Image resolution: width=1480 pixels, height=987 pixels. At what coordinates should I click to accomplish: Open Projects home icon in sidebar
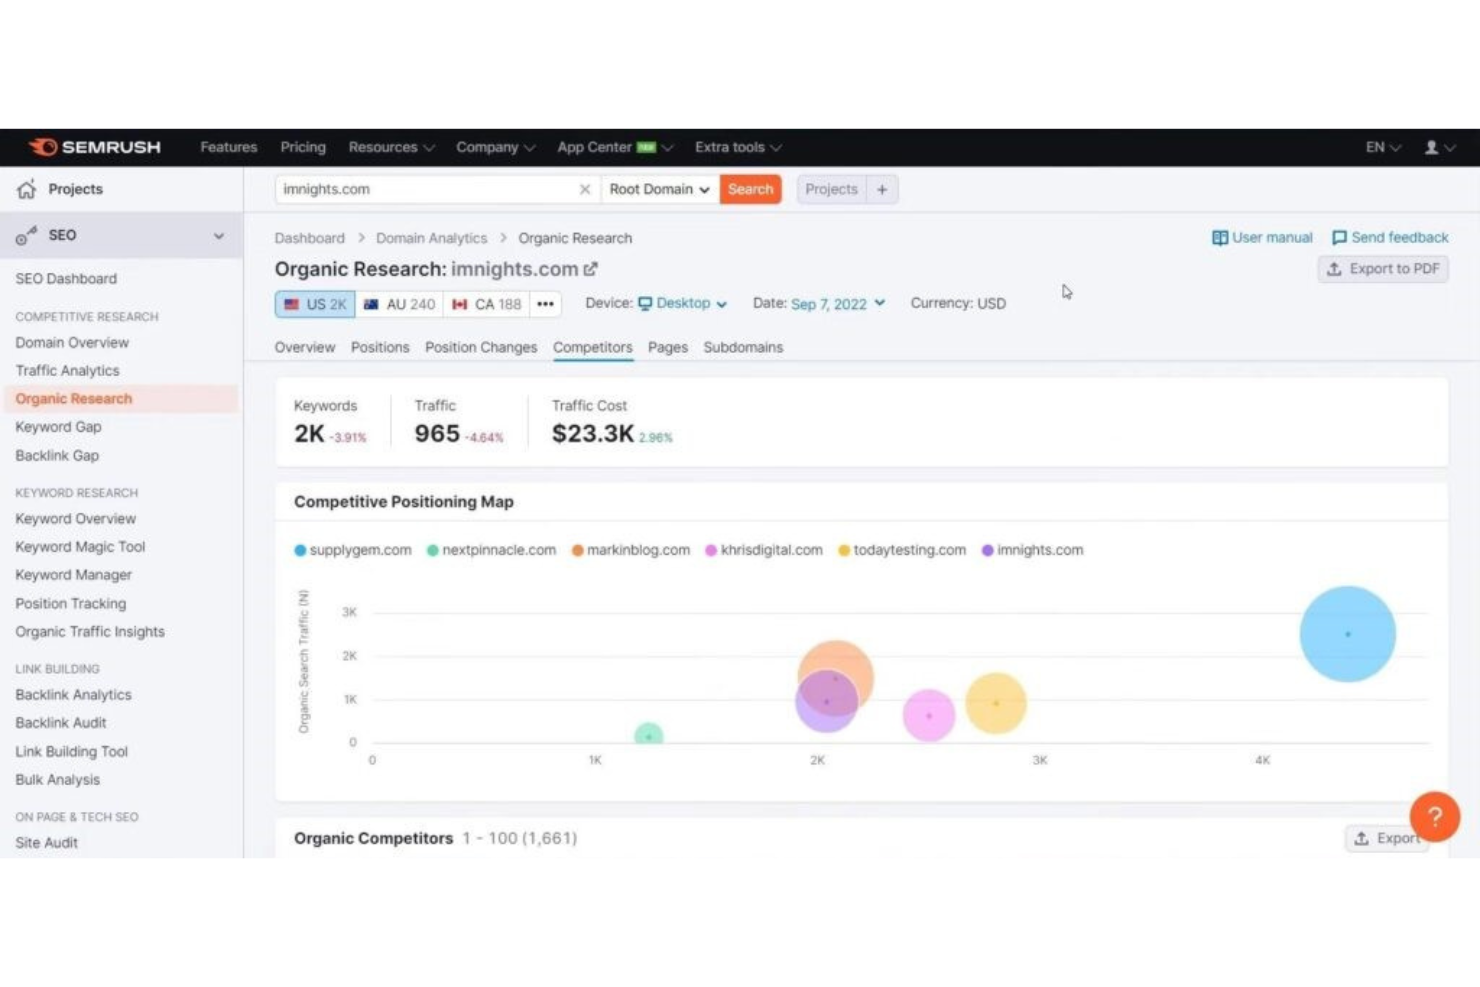pos(26,189)
